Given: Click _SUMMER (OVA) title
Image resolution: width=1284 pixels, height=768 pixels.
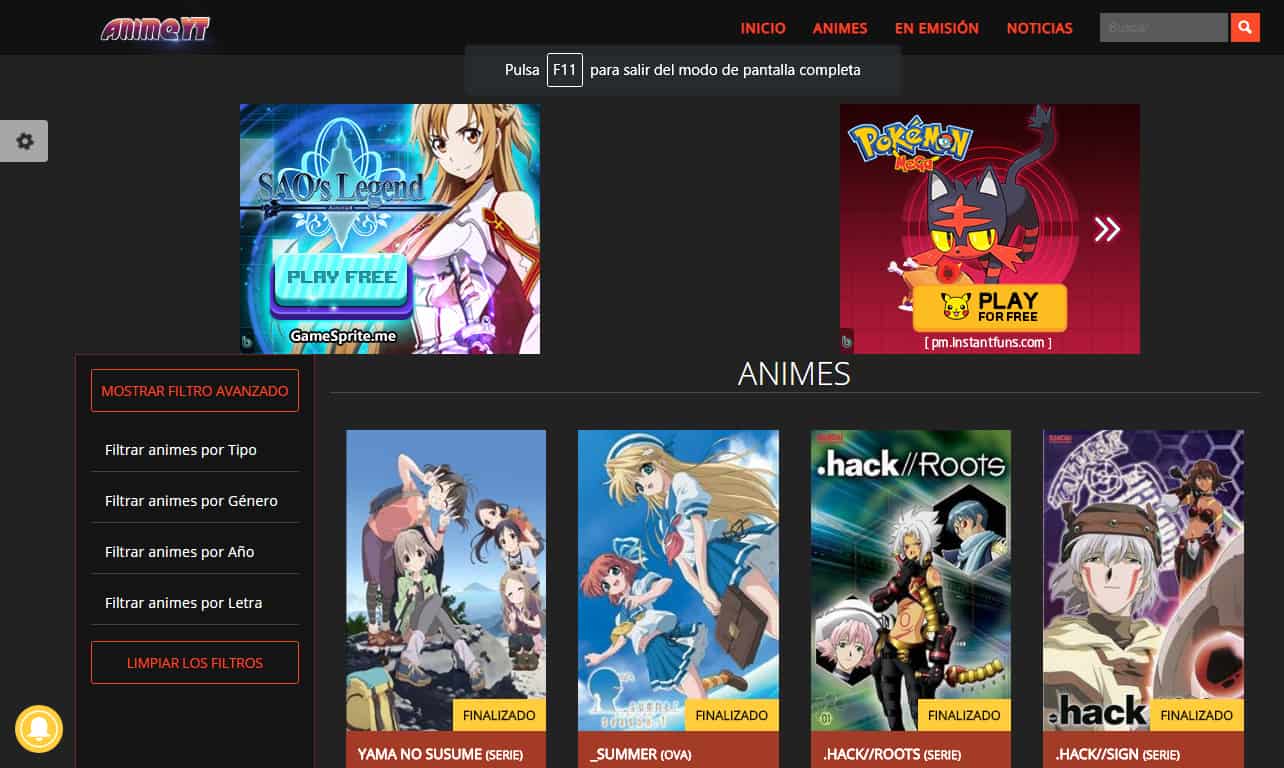Looking at the screenshot, I should [640, 754].
